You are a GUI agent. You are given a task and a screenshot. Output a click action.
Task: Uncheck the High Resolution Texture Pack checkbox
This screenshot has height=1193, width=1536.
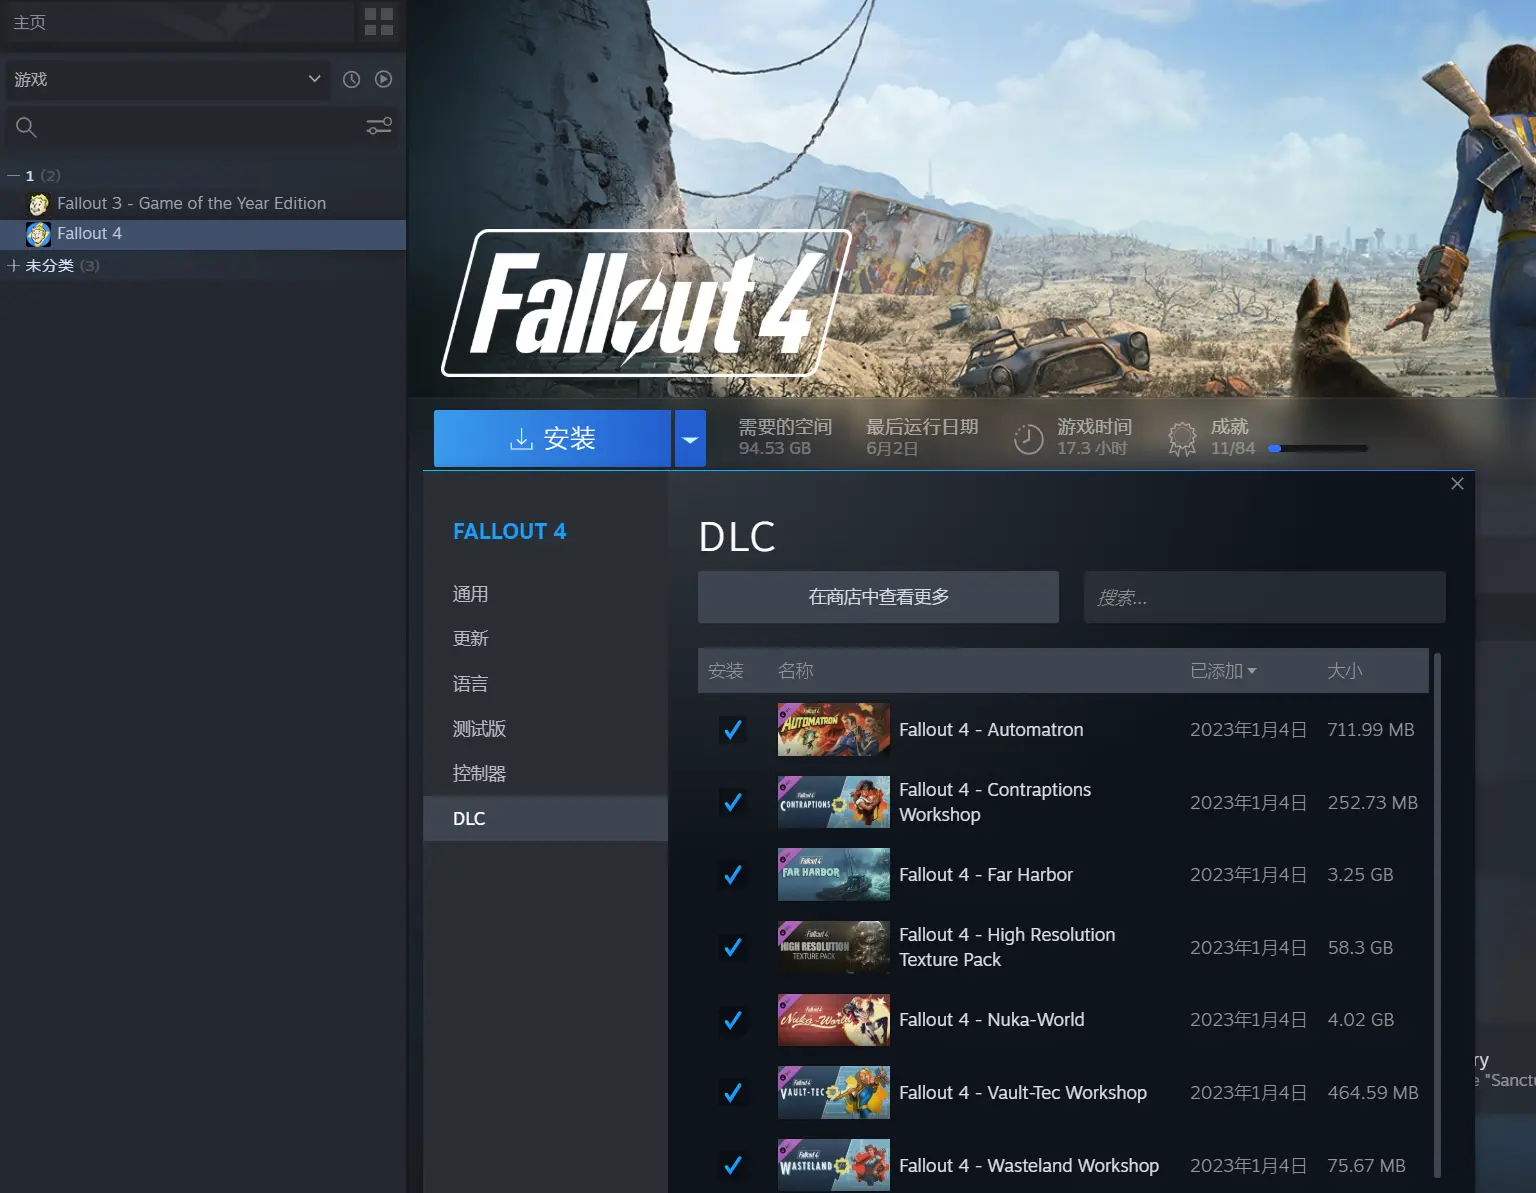(733, 947)
